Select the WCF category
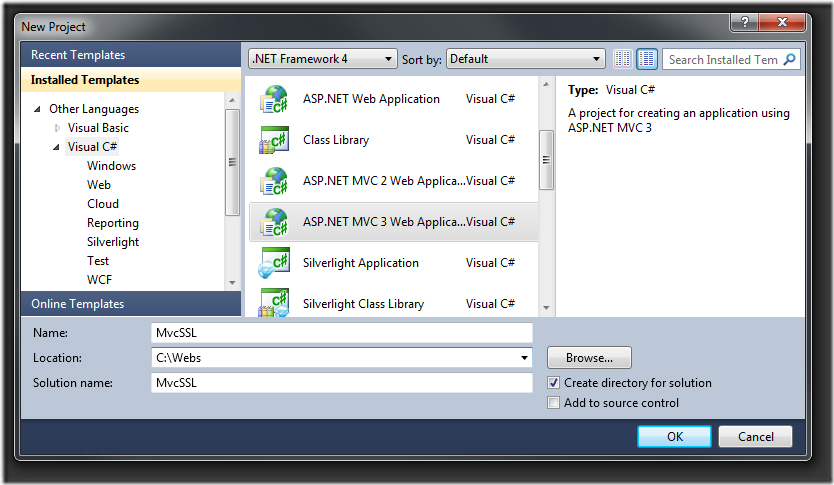 coord(99,280)
